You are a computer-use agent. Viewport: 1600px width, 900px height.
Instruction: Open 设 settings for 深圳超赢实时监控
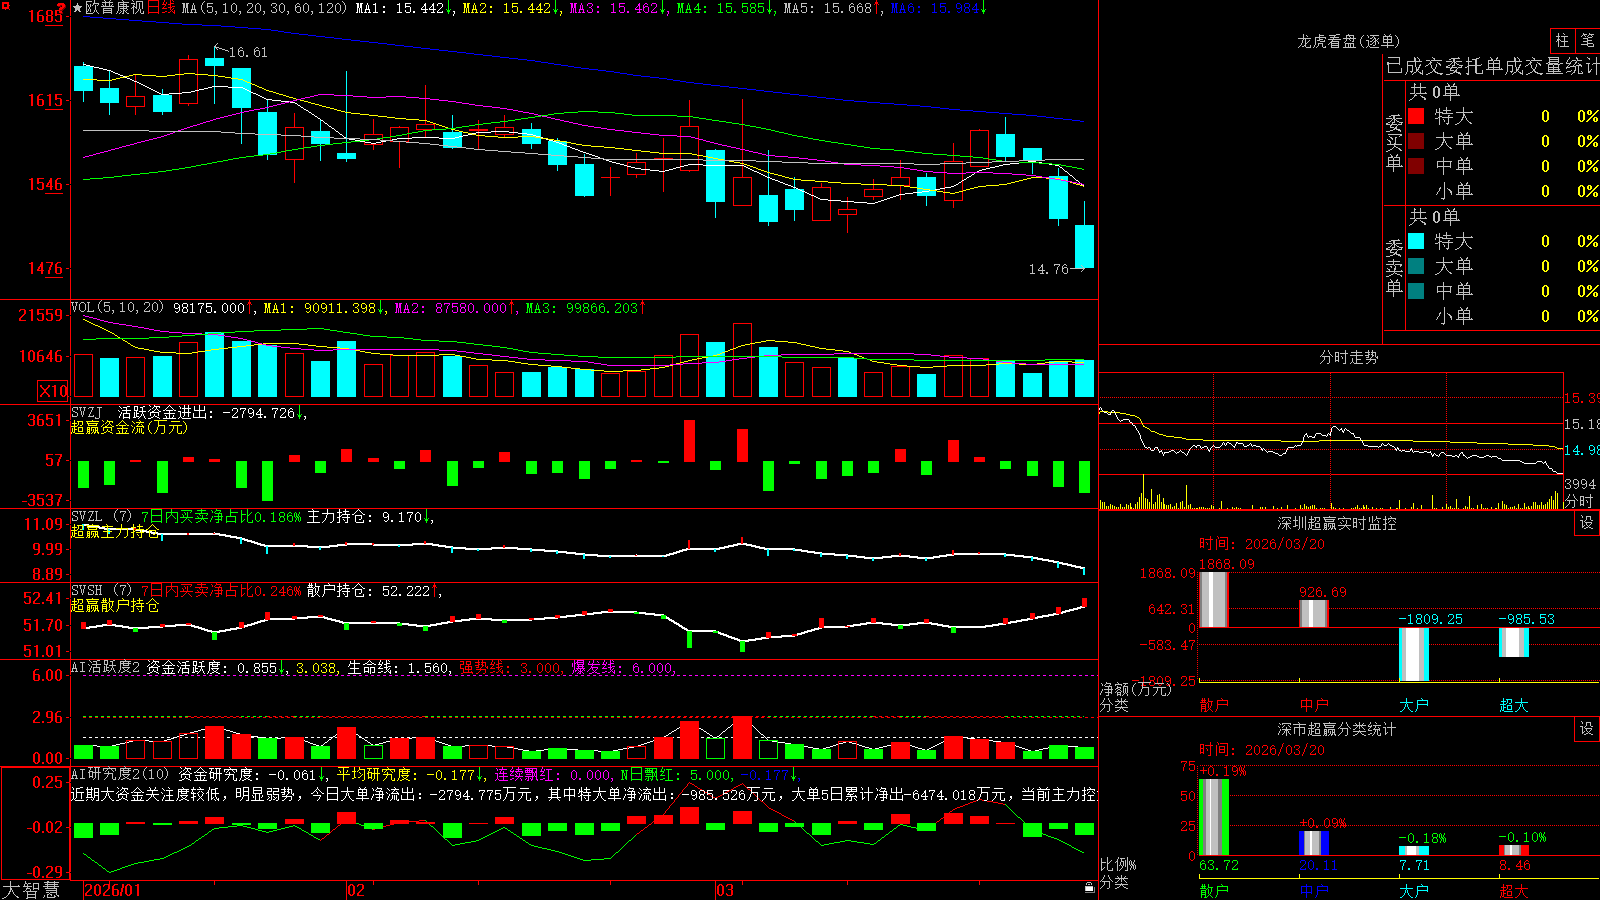[1587, 523]
